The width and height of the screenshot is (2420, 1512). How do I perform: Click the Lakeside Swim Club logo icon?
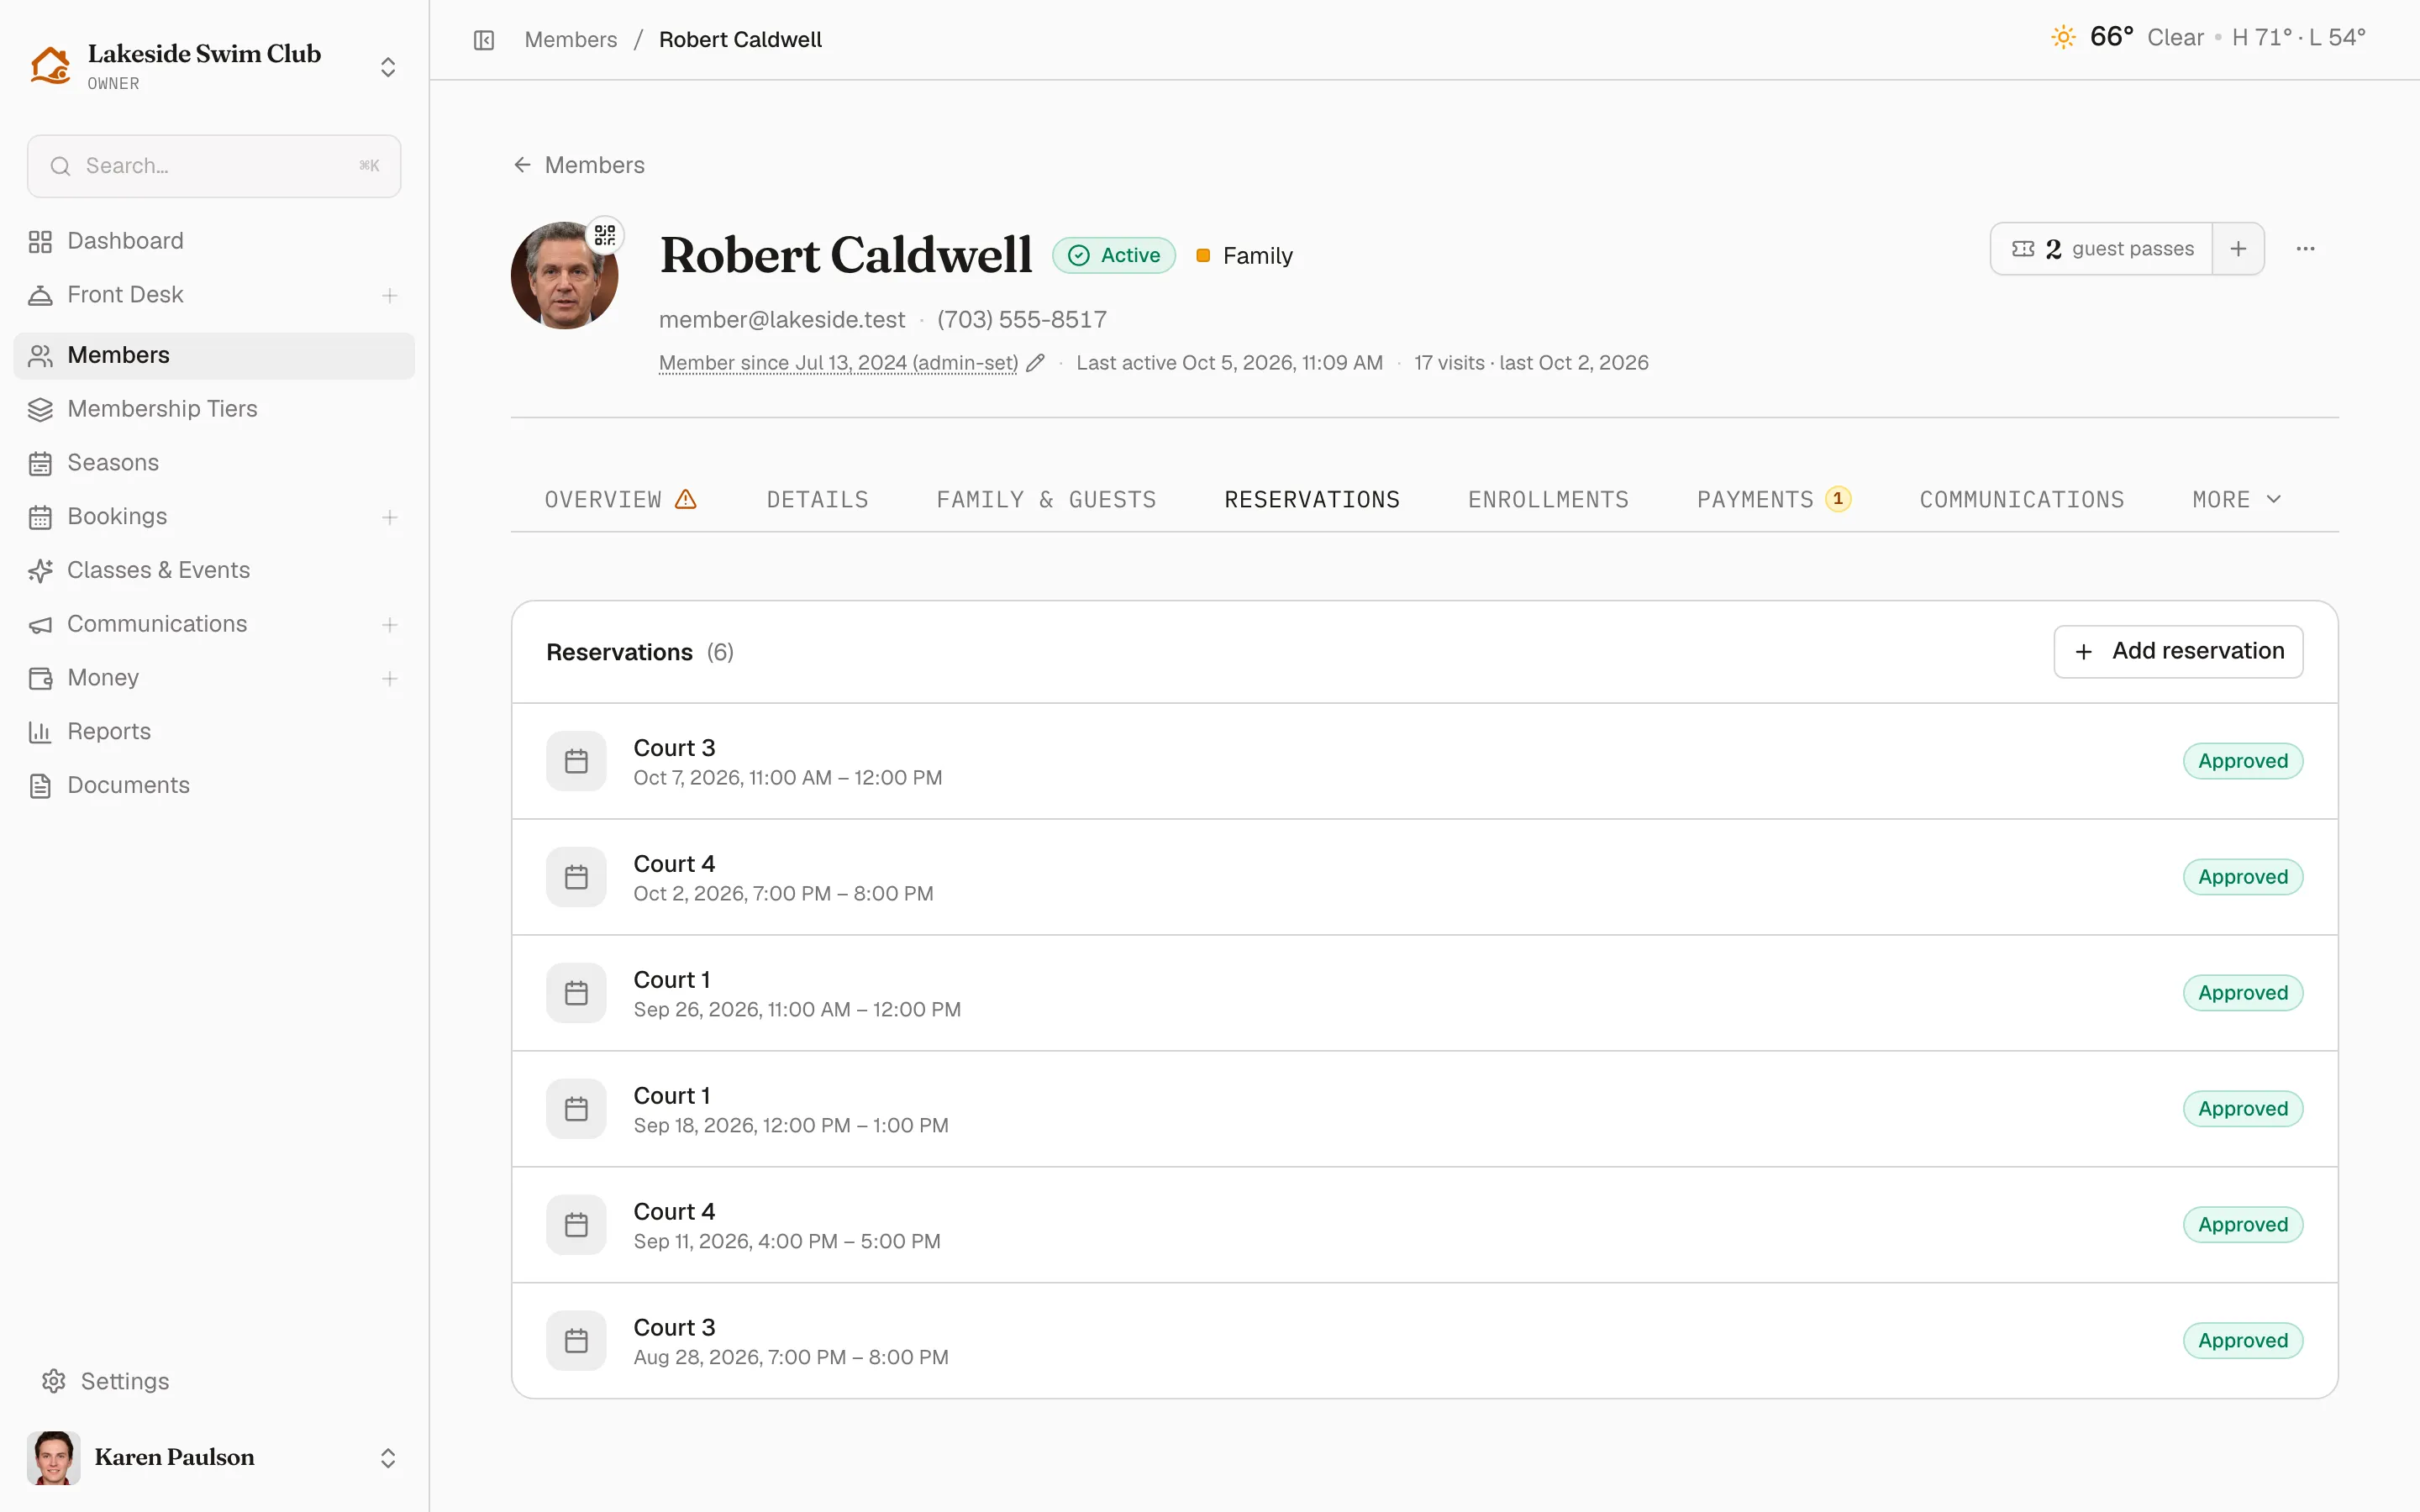(x=50, y=66)
